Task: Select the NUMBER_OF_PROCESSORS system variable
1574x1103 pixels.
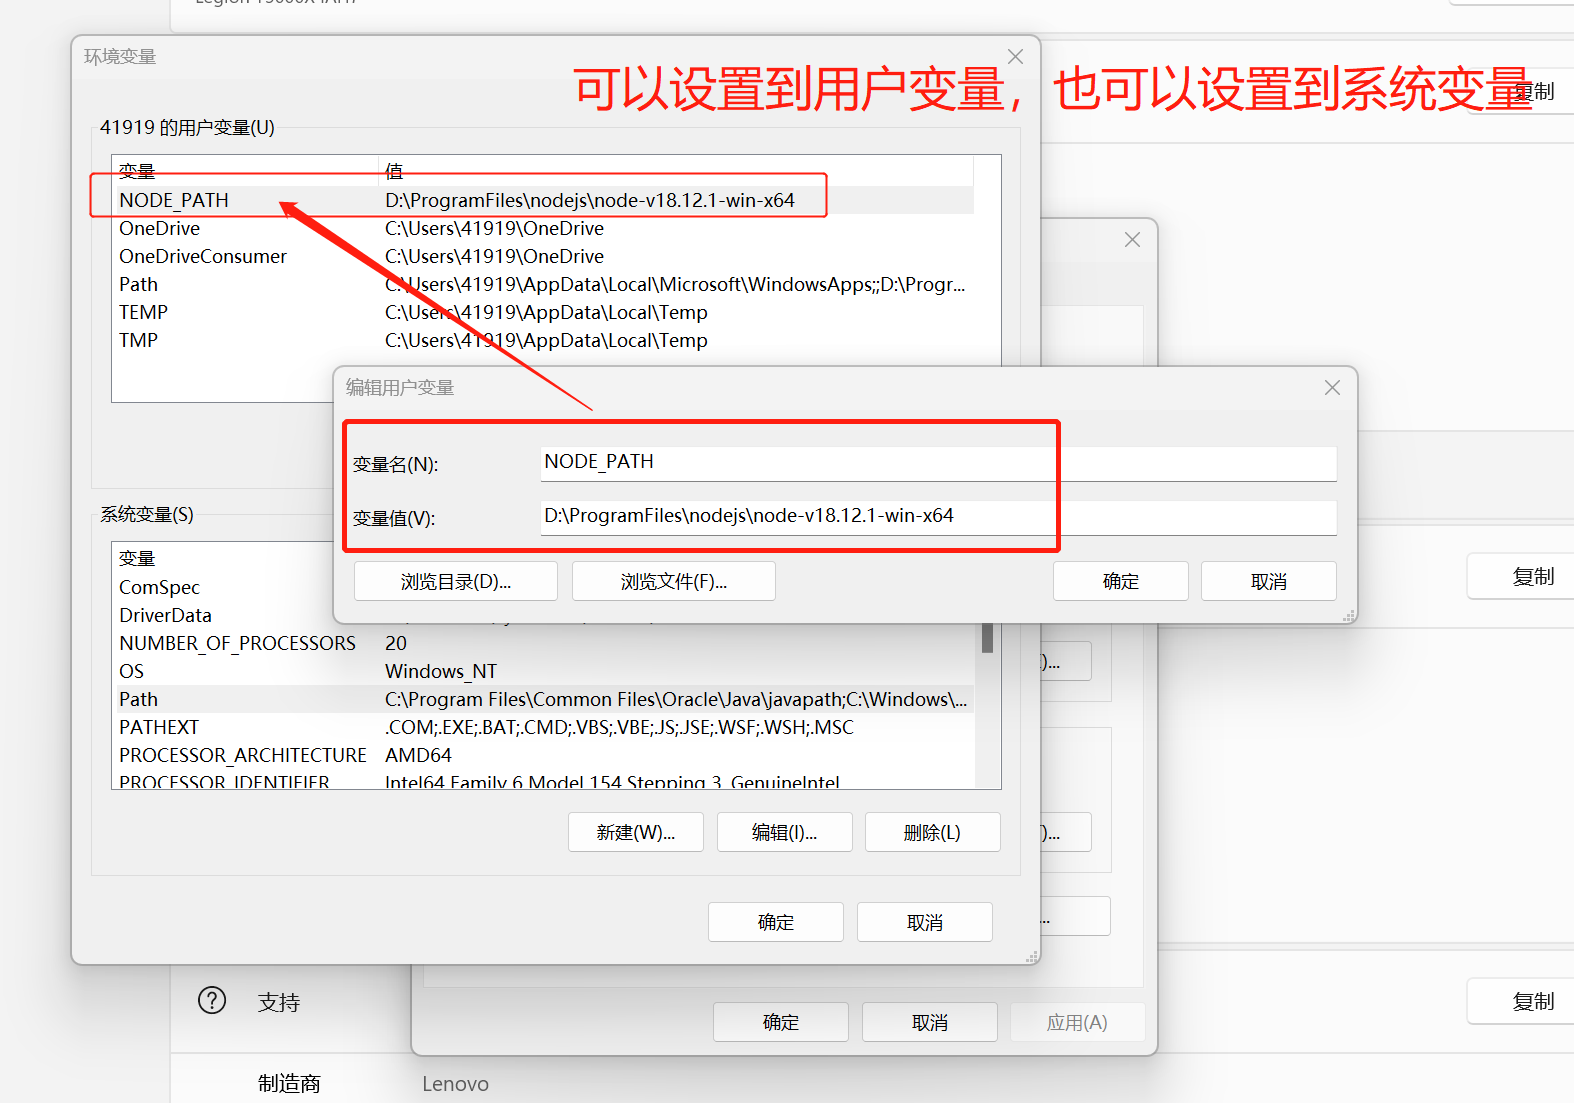Action: pos(545,643)
